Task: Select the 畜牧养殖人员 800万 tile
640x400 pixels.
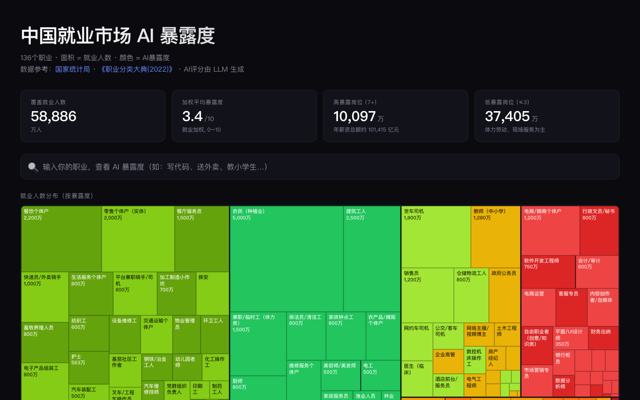Action: click(x=45, y=342)
